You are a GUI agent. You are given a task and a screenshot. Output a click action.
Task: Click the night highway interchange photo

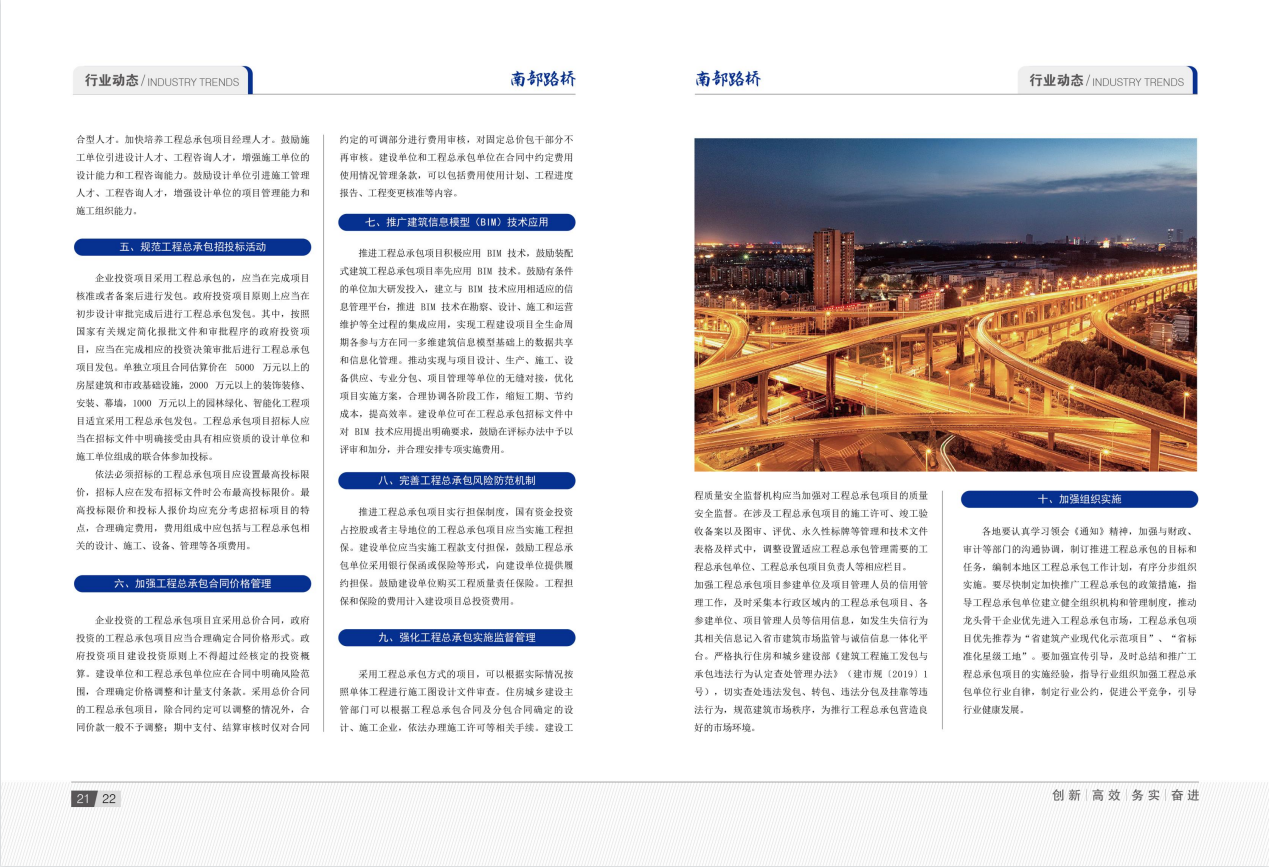click(945, 305)
